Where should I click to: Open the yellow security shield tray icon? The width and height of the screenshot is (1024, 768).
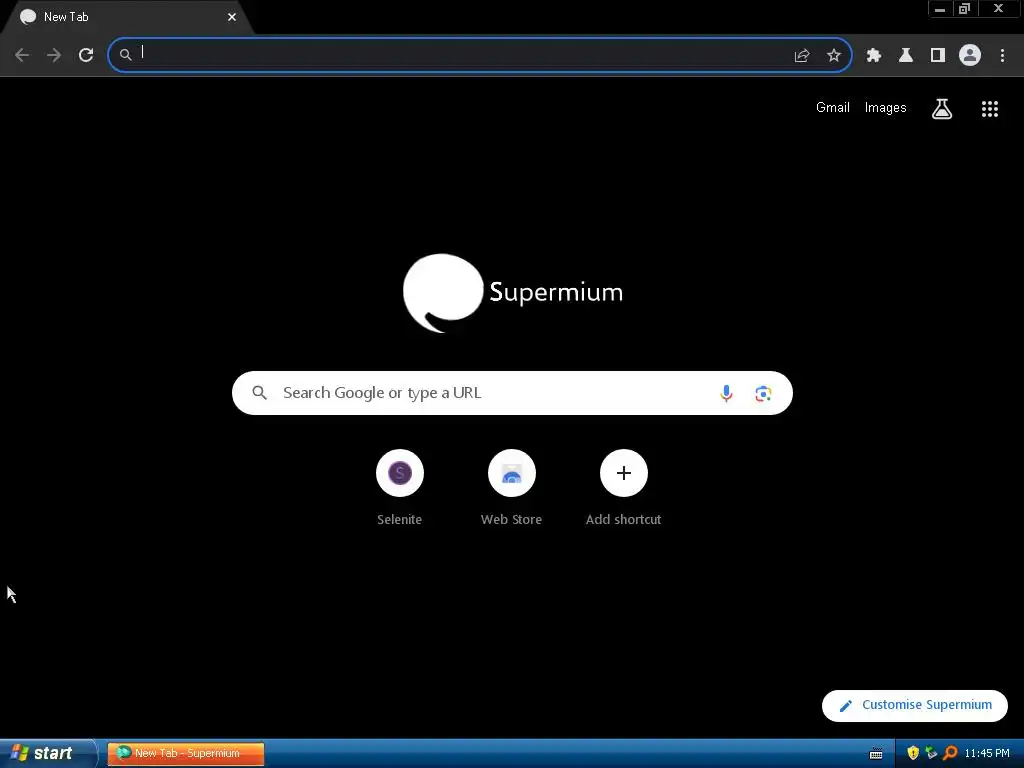(x=913, y=753)
